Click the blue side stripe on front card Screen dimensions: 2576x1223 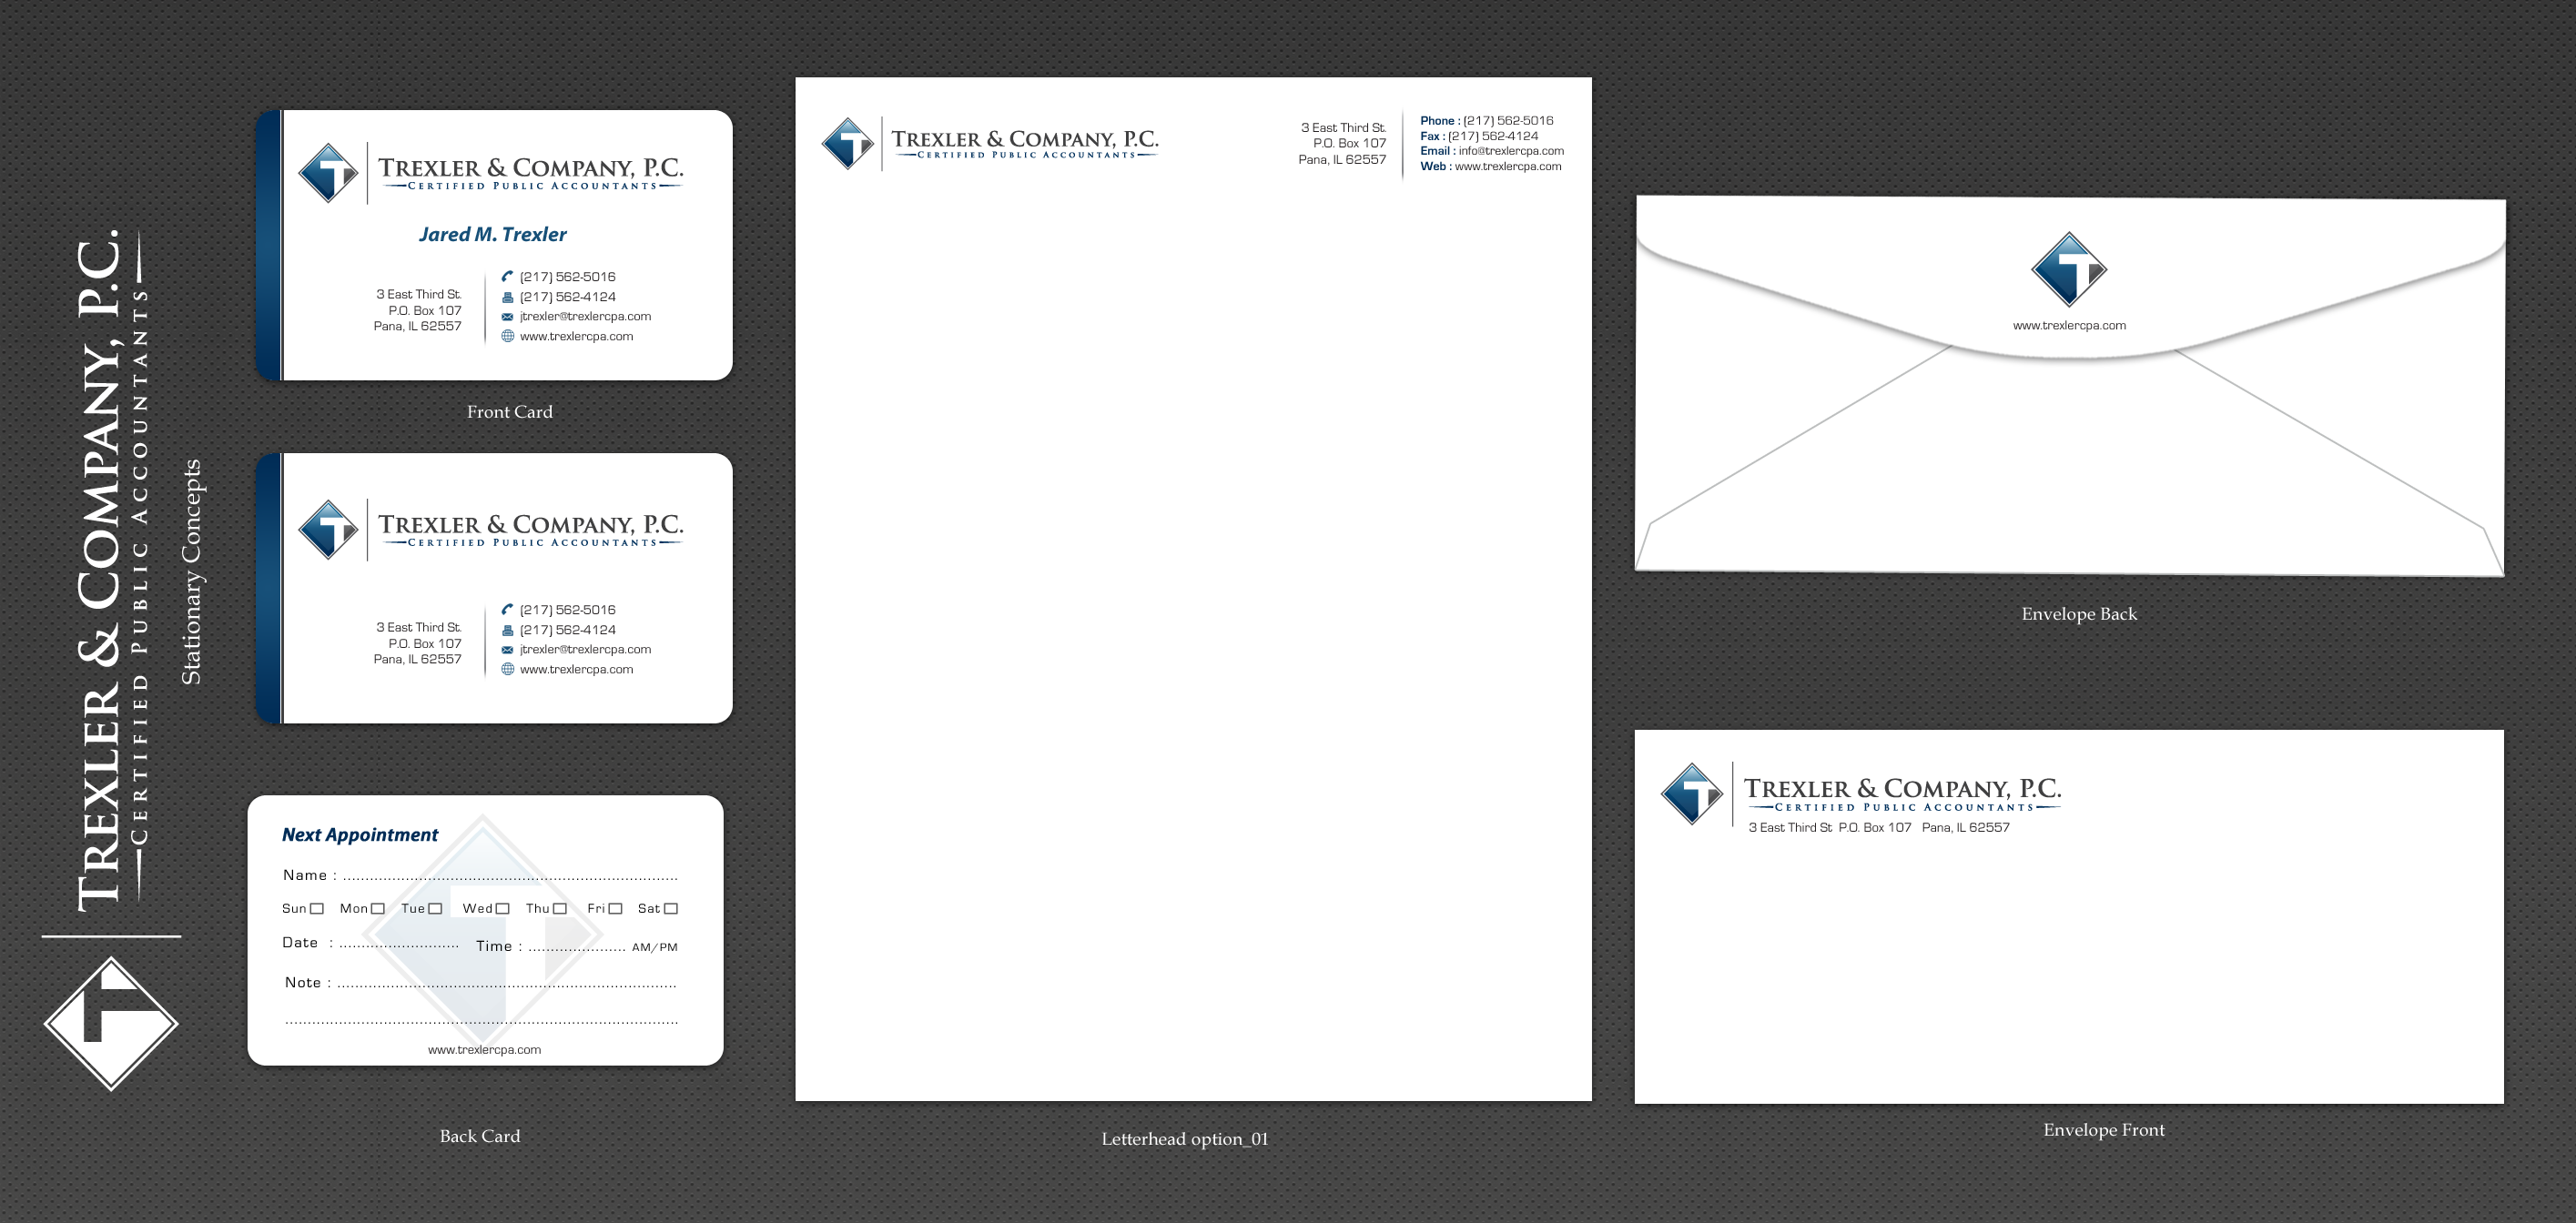tap(267, 245)
